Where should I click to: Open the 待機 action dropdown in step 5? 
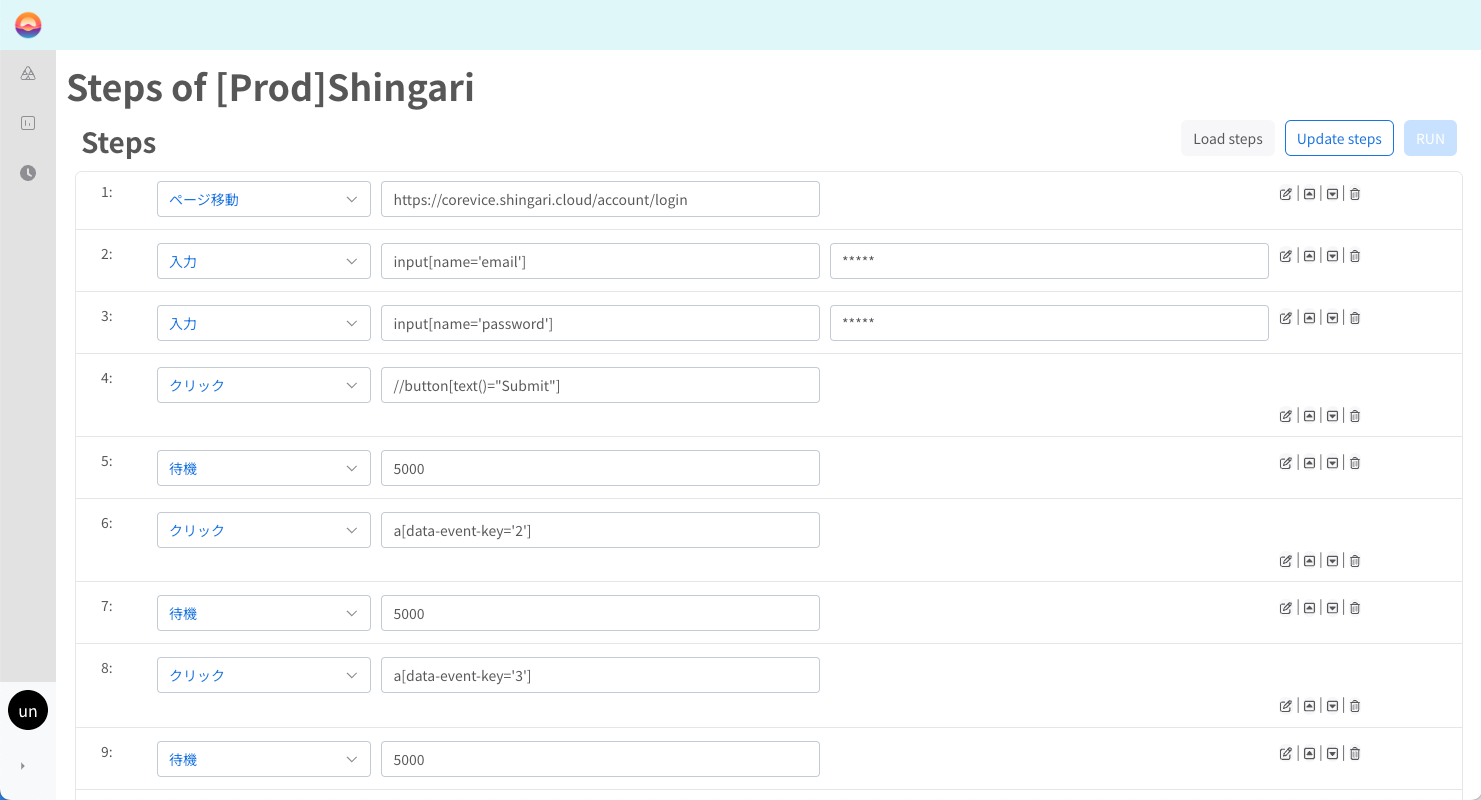[263, 468]
